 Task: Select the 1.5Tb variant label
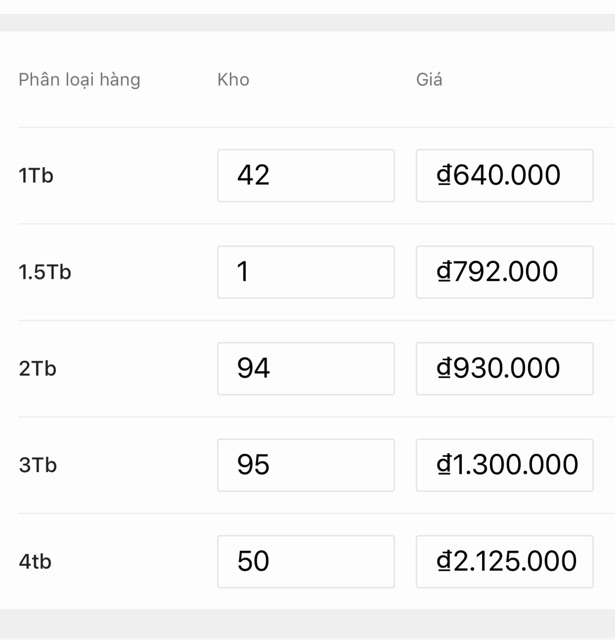click(45, 272)
